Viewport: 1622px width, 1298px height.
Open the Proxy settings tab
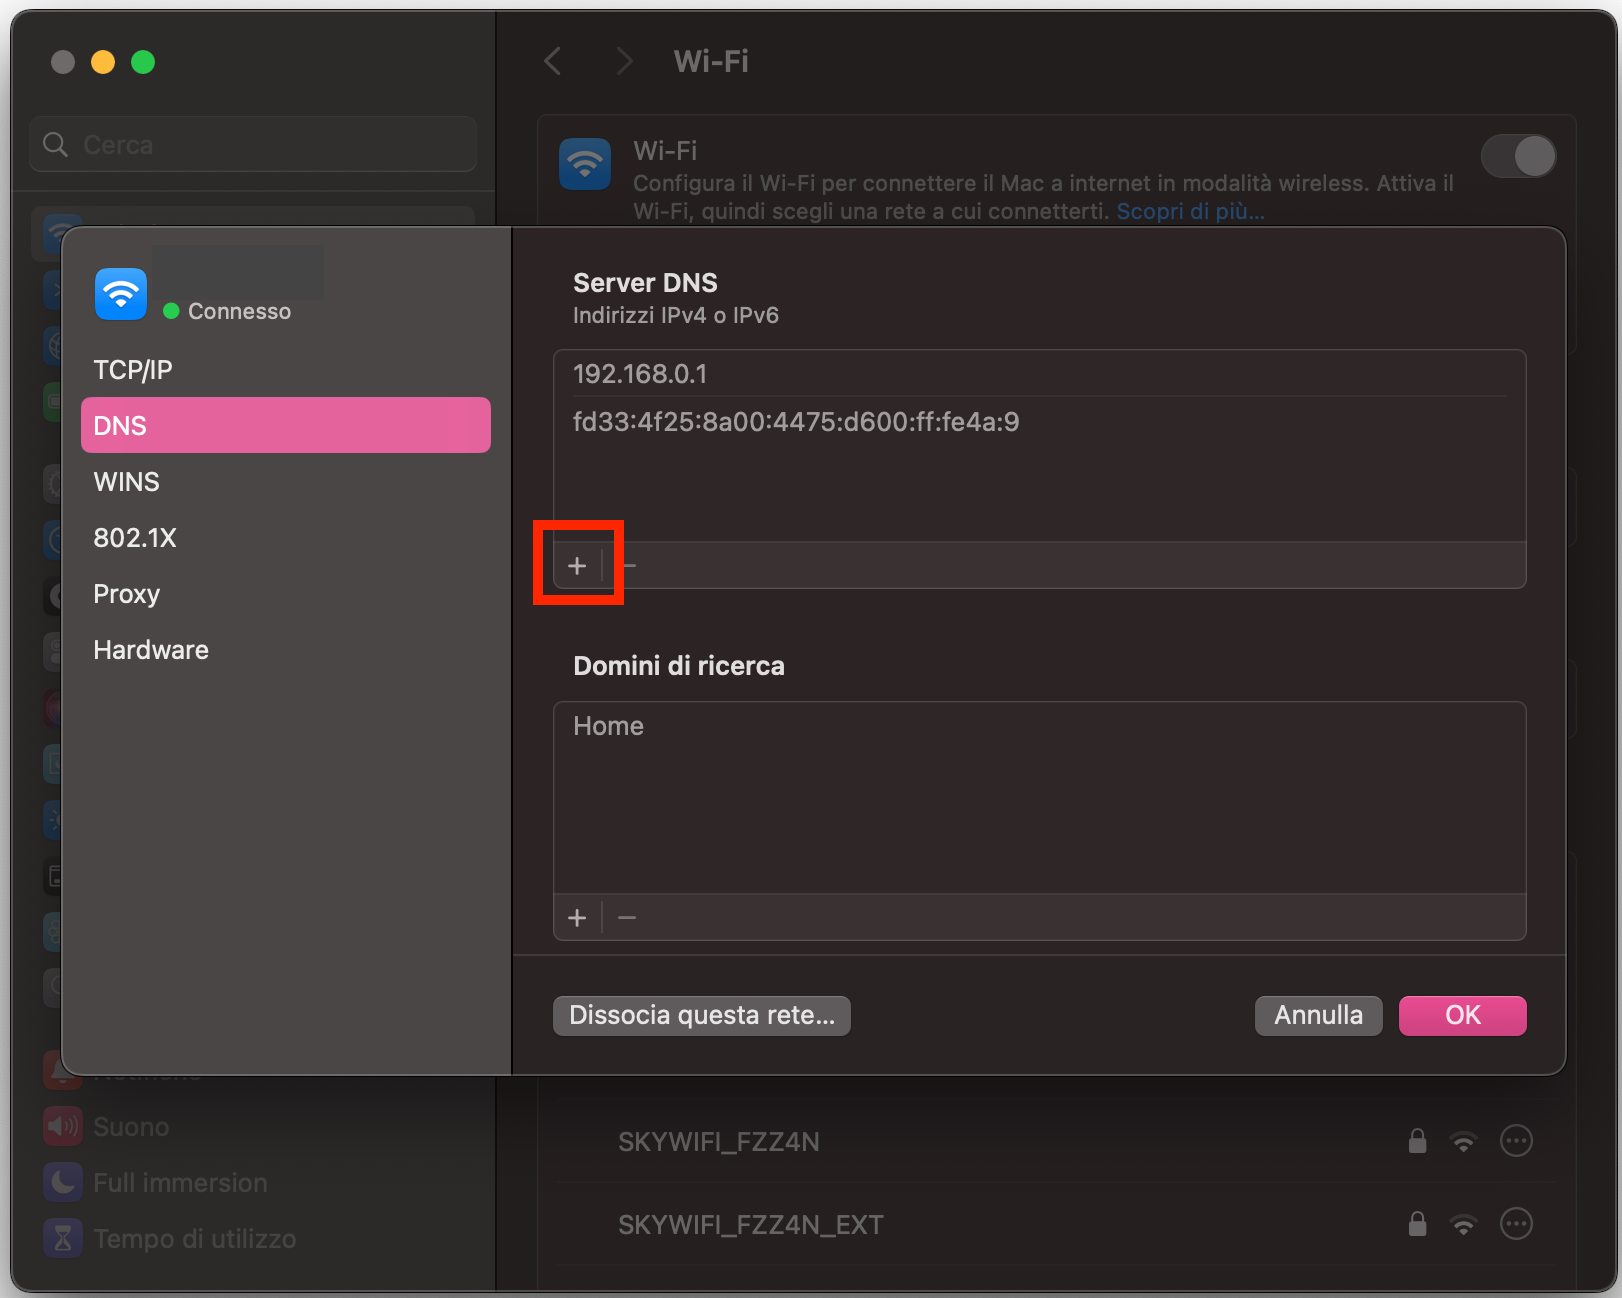pyautogui.click(x=126, y=593)
